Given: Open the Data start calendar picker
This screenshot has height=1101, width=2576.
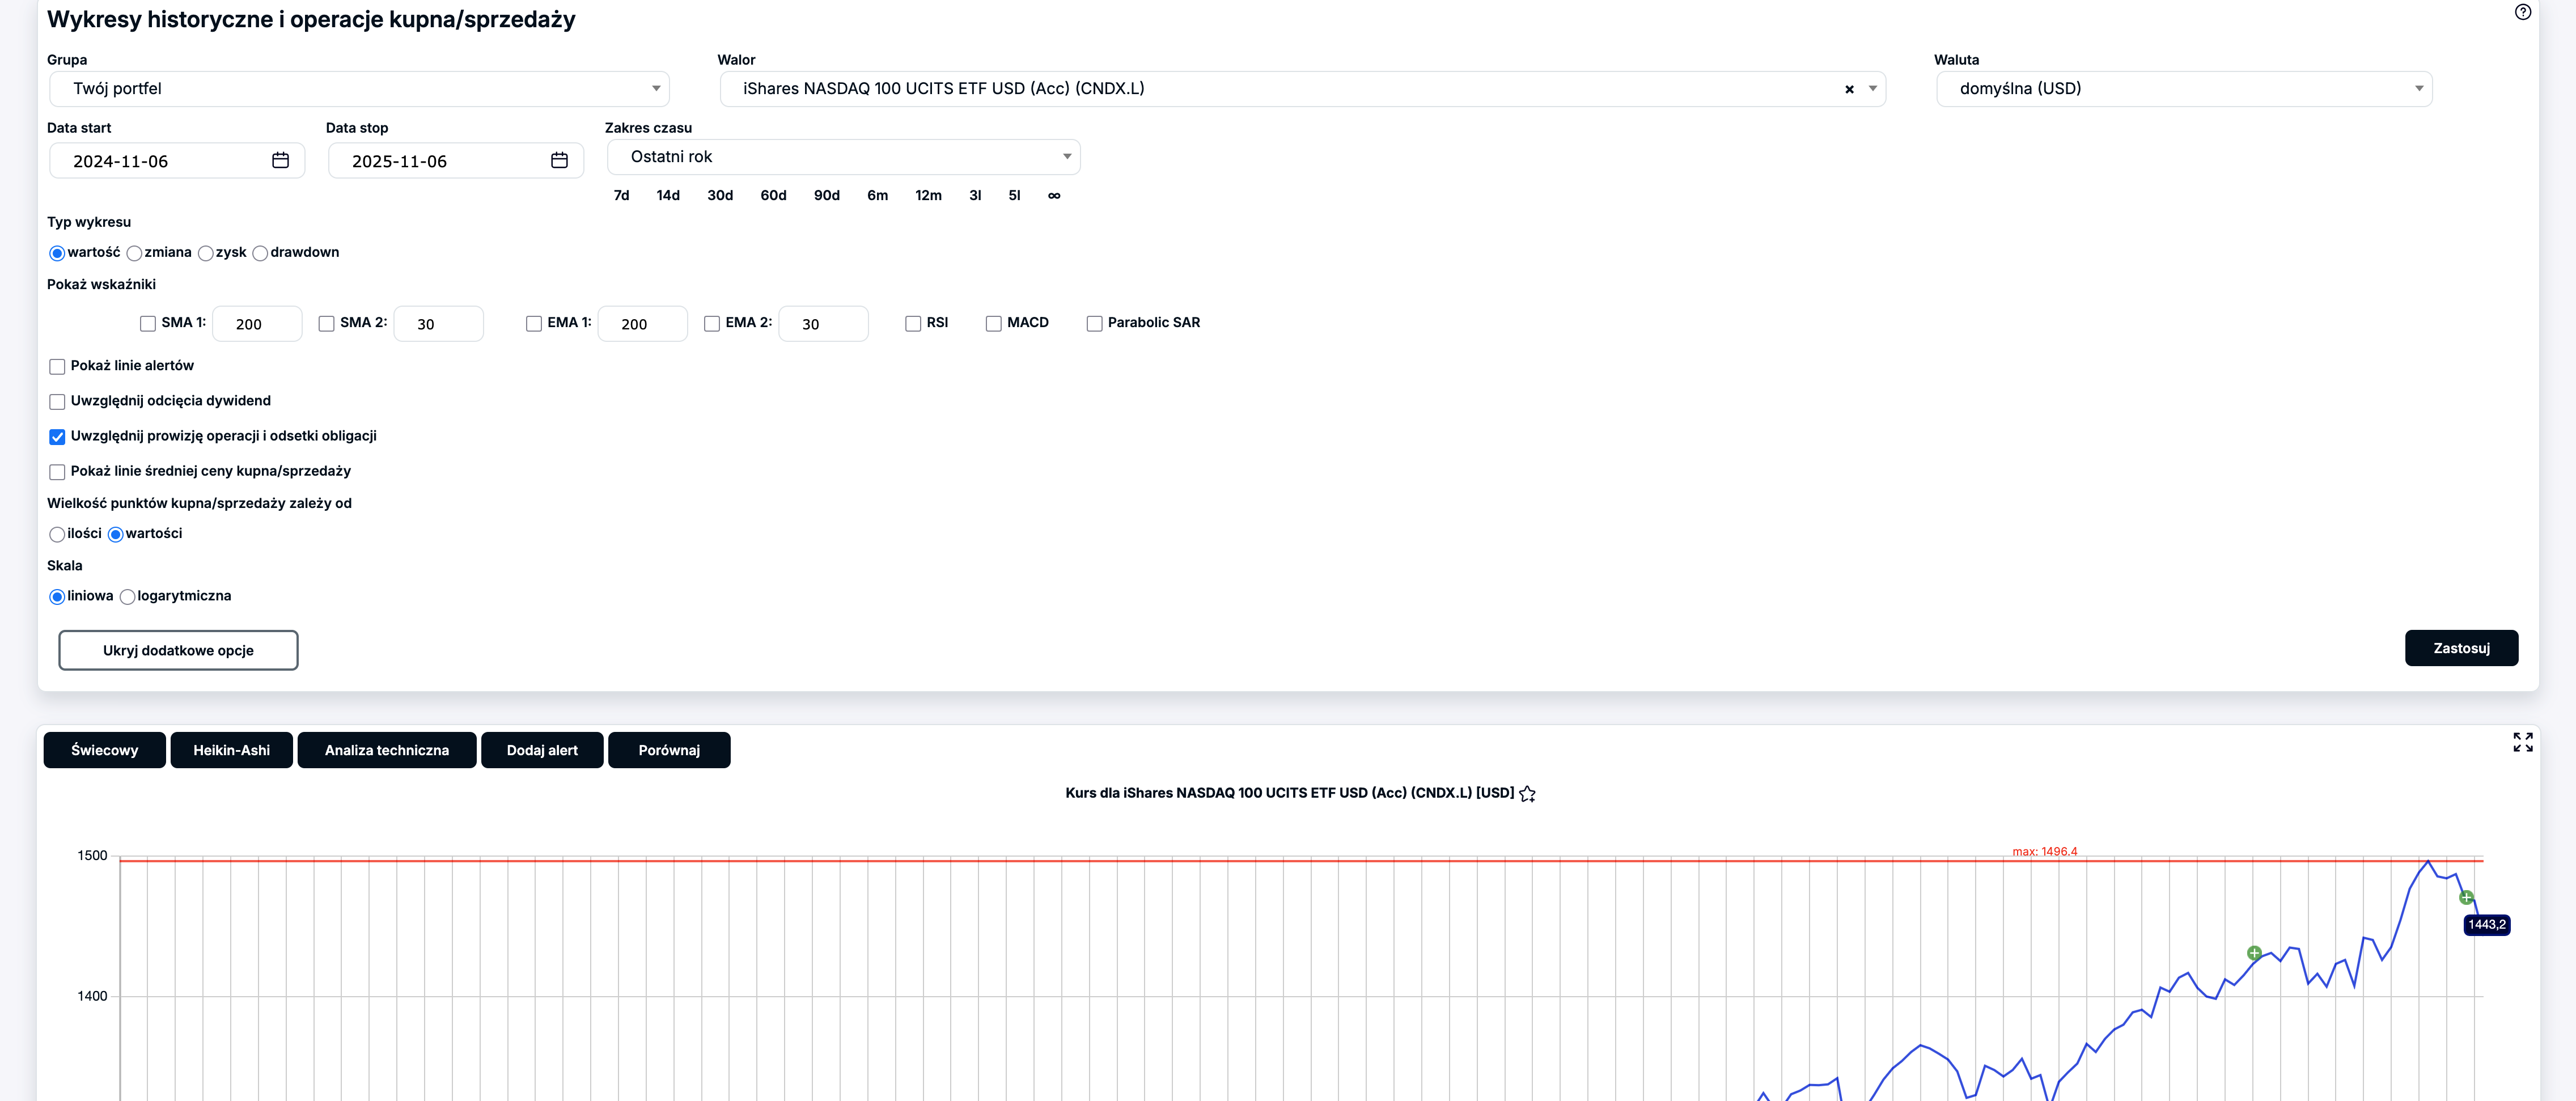Looking at the screenshot, I should [280, 161].
